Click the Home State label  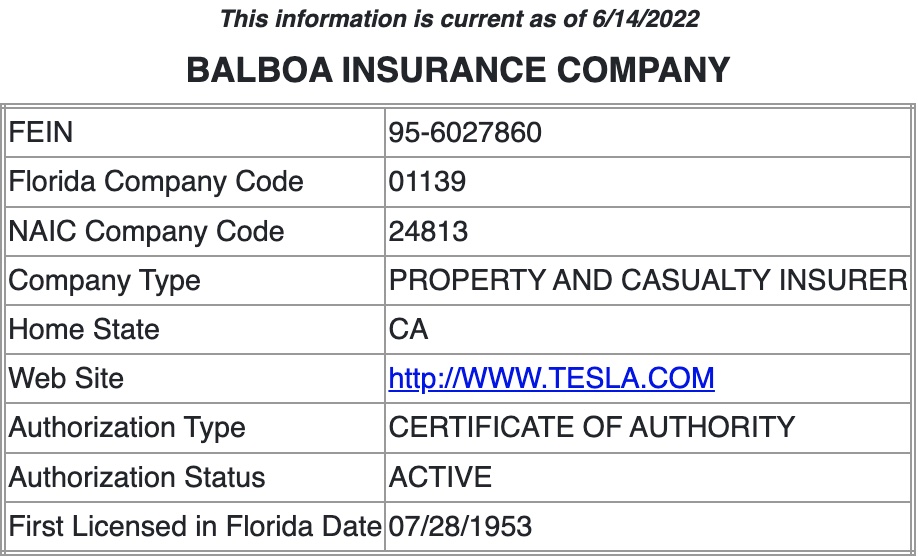[84, 329]
